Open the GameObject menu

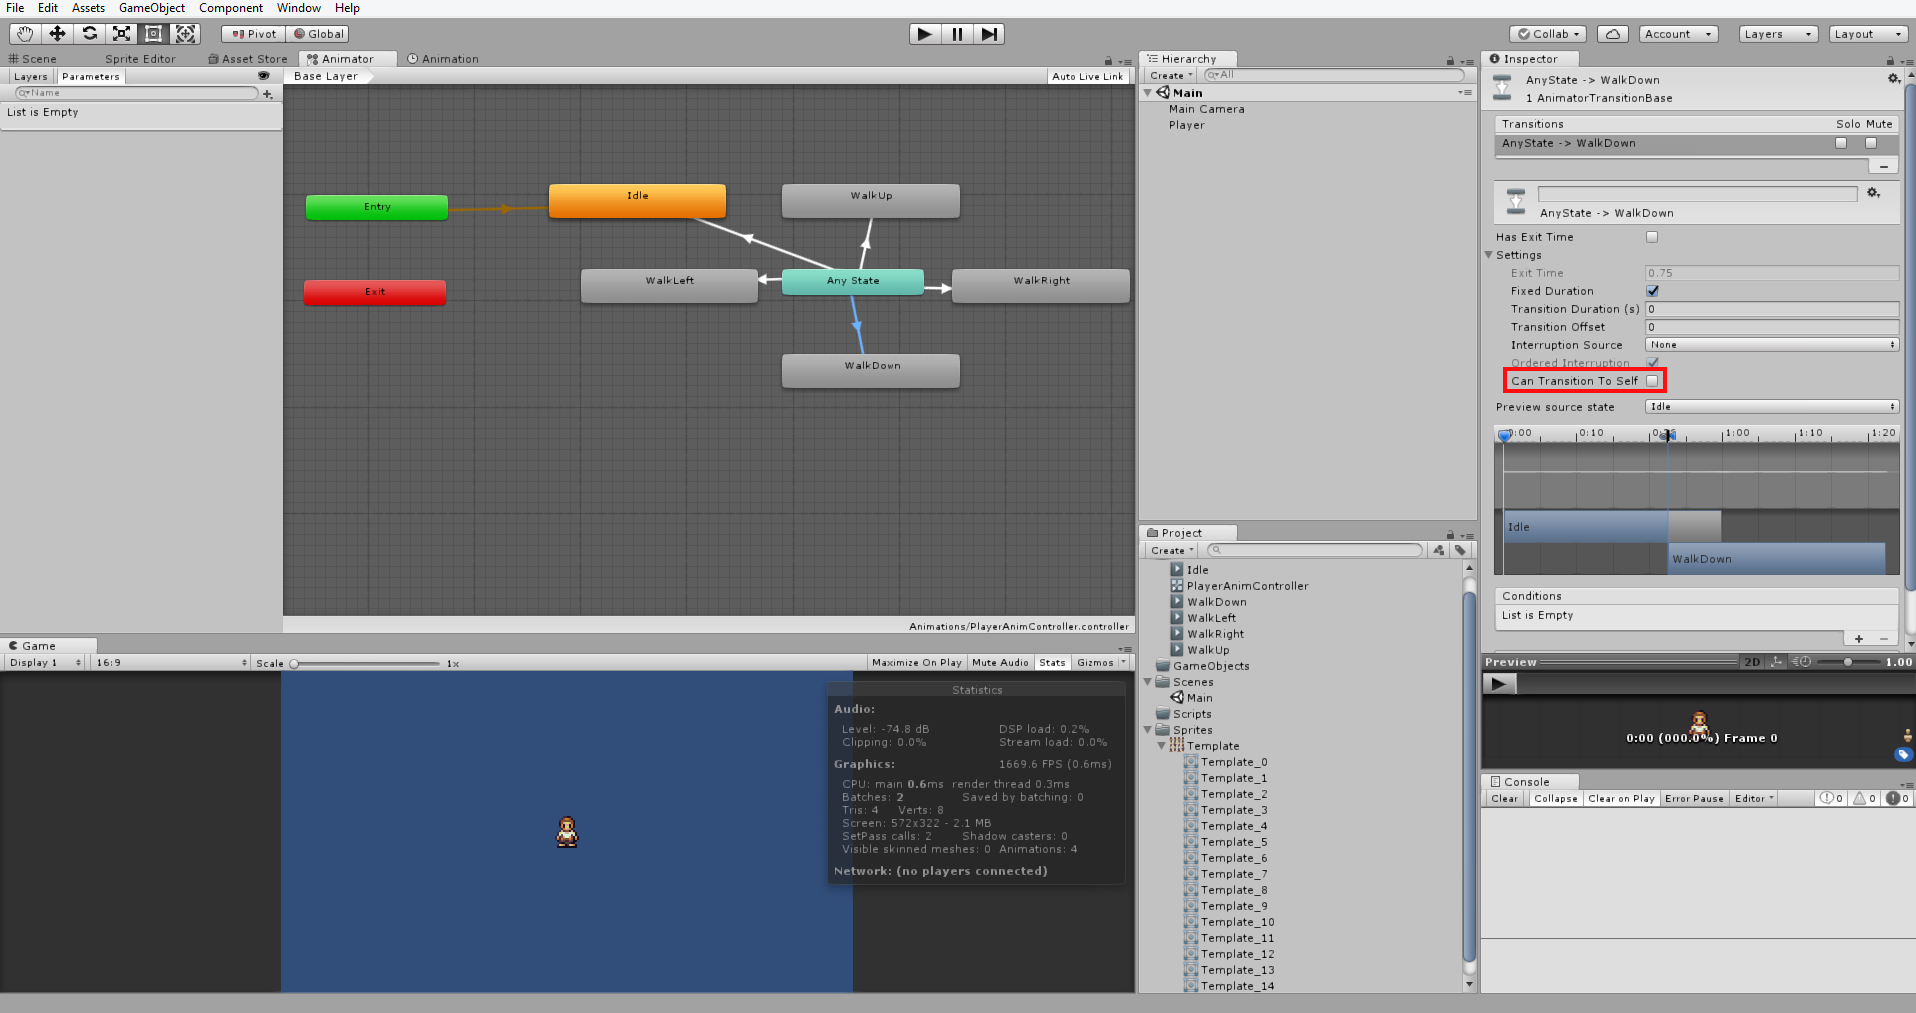[x=151, y=8]
